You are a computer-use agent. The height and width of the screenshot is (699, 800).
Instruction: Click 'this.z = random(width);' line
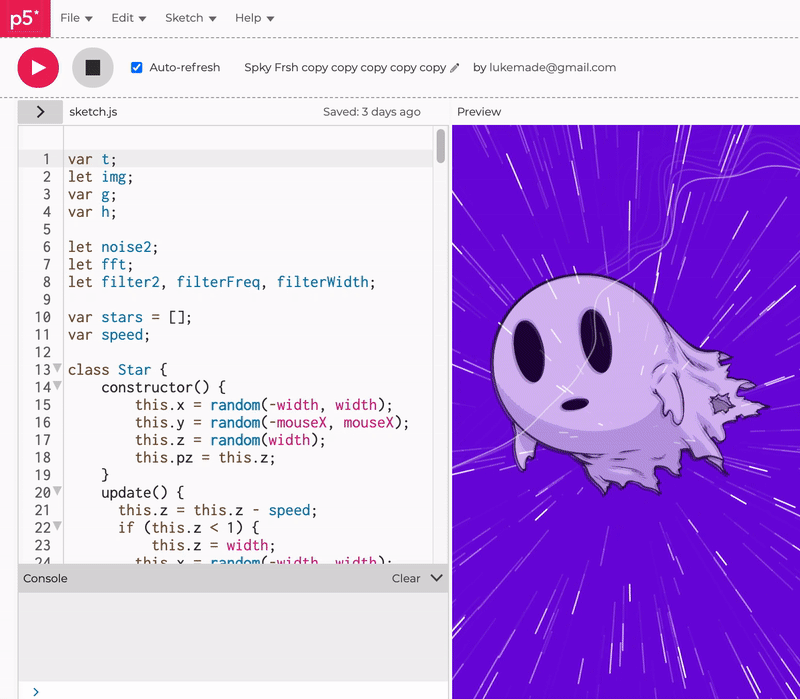(230, 440)
